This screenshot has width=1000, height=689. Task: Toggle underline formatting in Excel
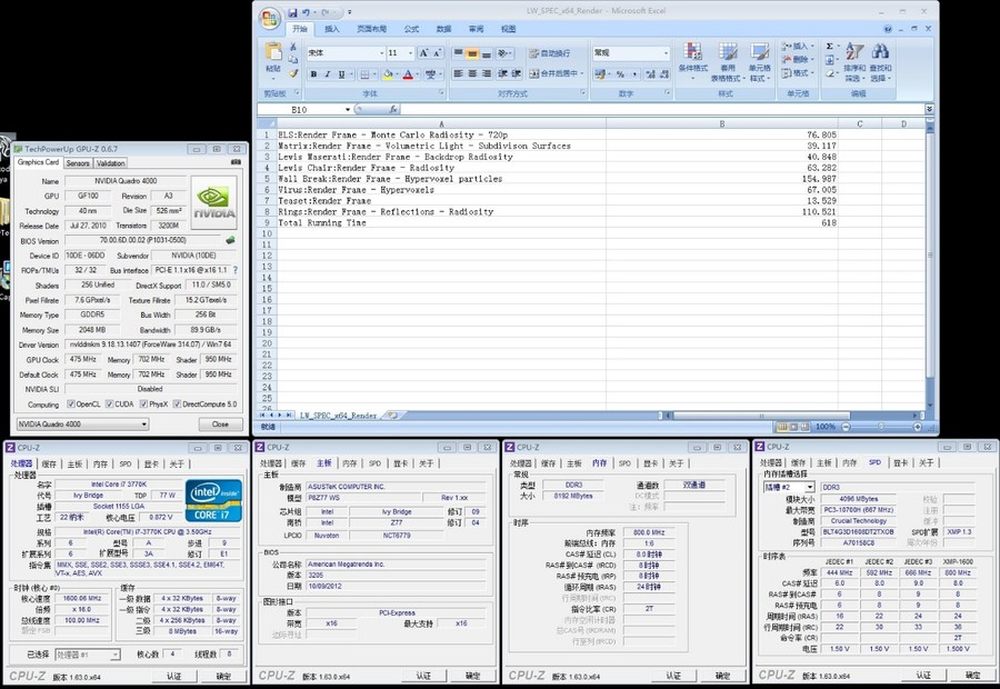pos(341,75)
